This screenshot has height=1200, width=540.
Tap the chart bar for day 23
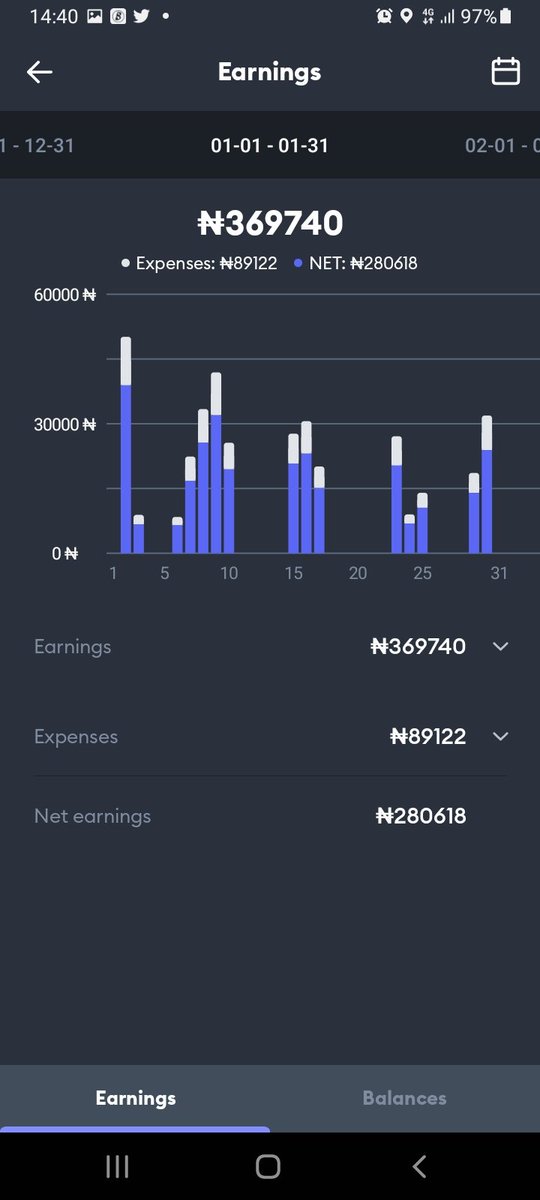click(397, 495)
